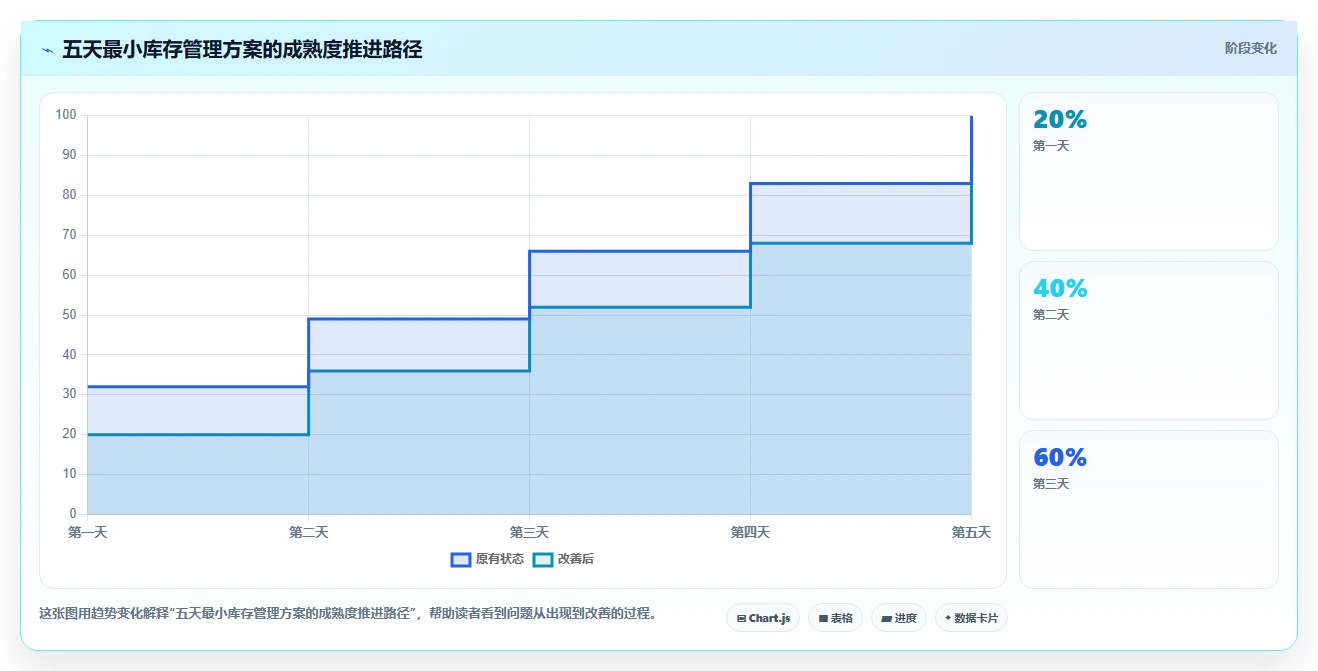Click the 第四天 x-axis label
The height and width of the screenshot is (671, 1318).
coord(750,532)
